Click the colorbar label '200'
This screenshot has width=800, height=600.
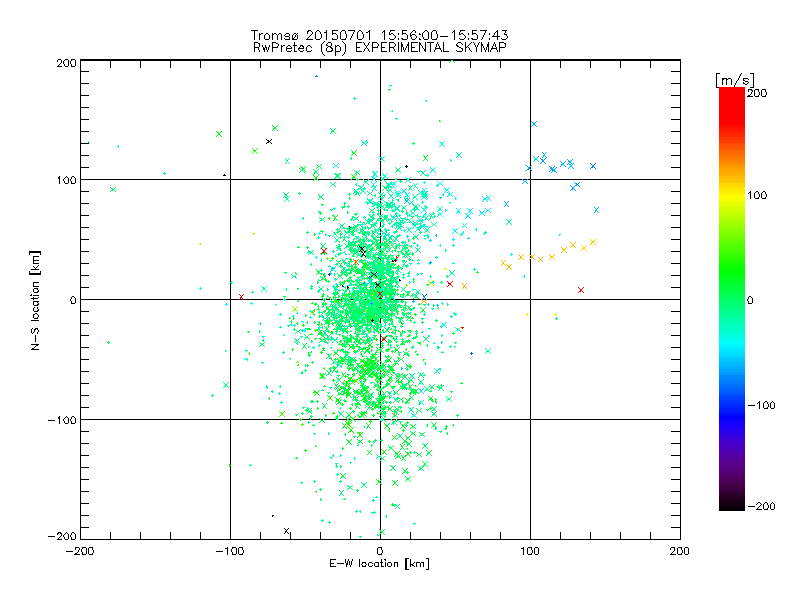point(757,93)
